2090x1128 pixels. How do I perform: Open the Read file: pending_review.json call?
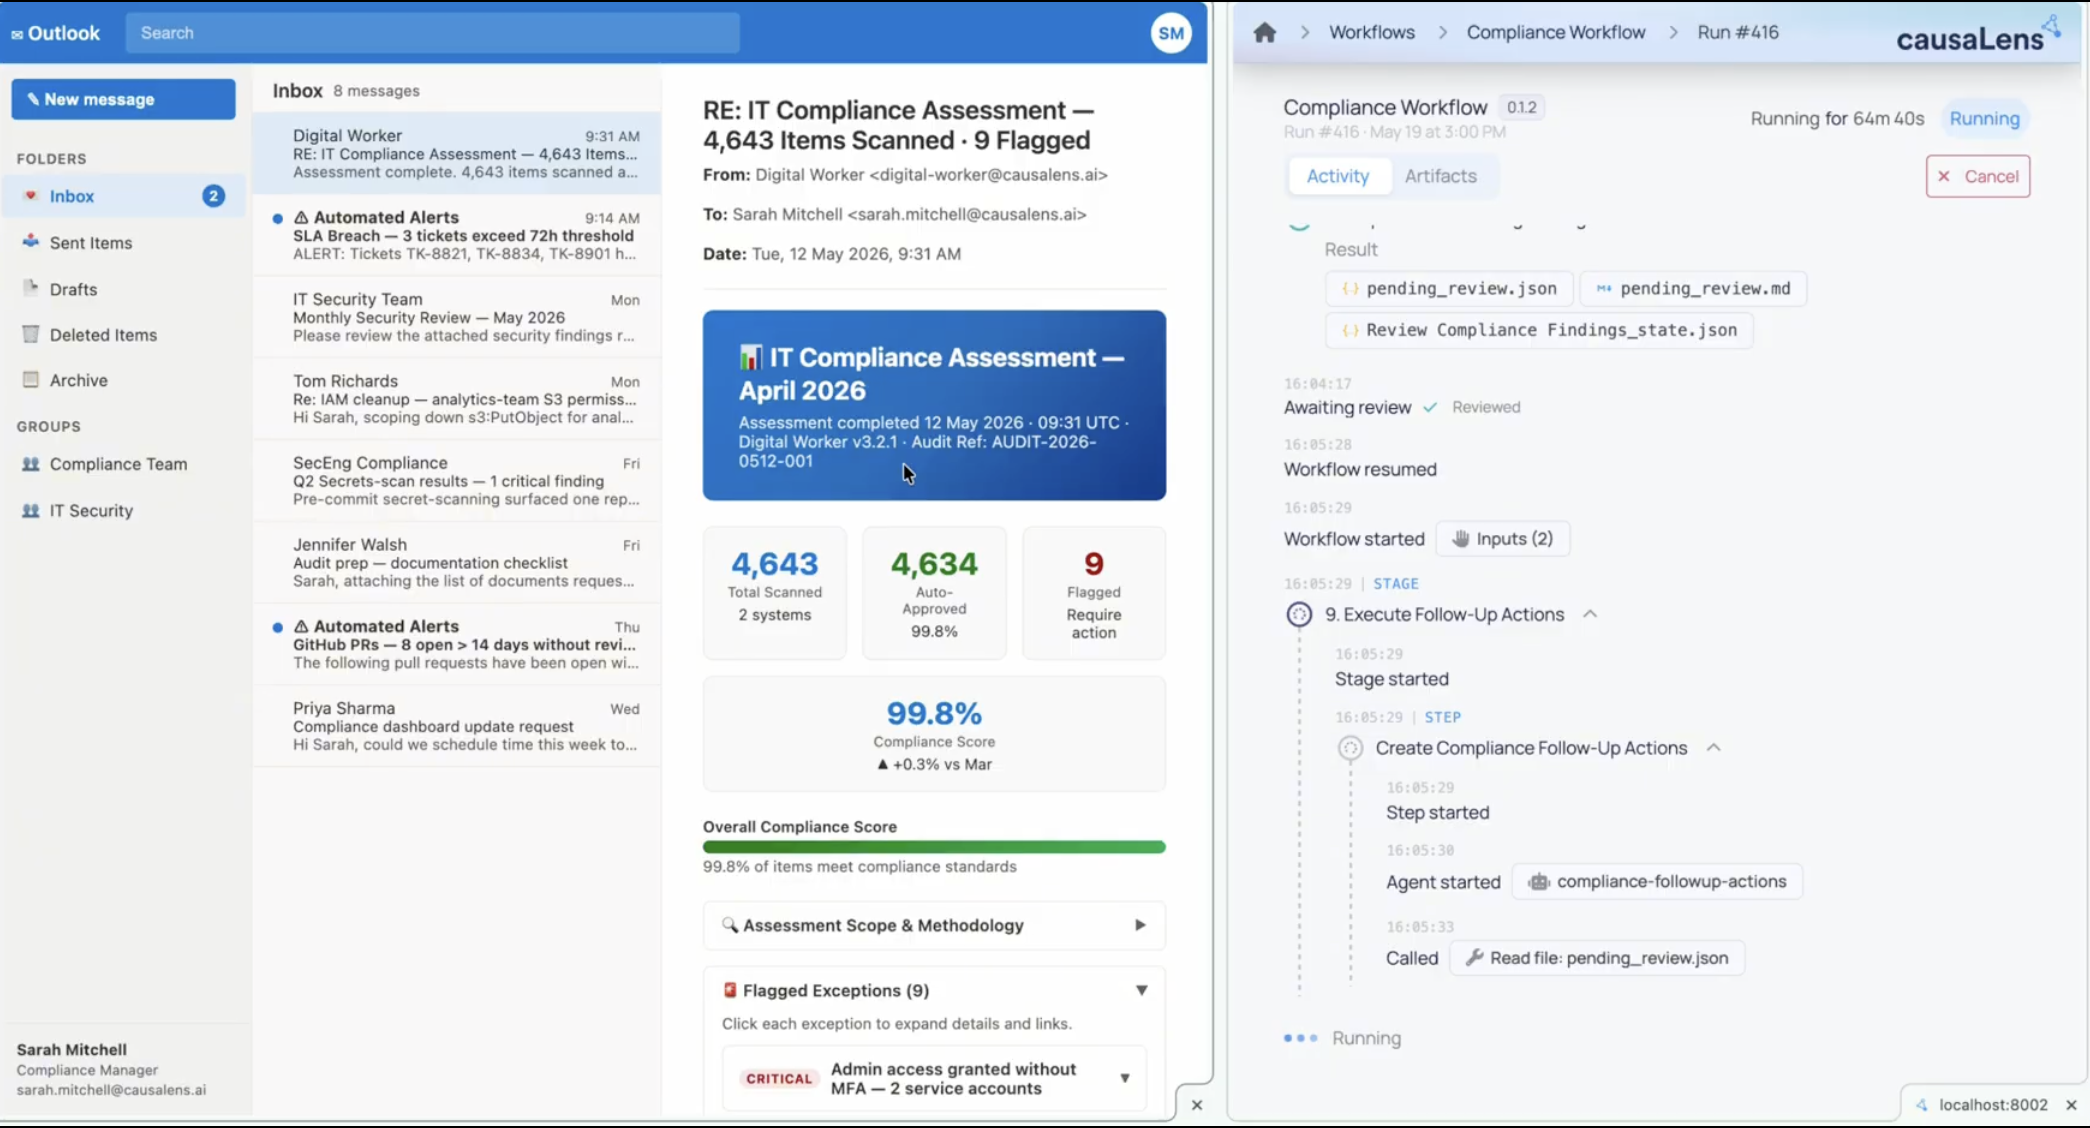click(1597, 958)
